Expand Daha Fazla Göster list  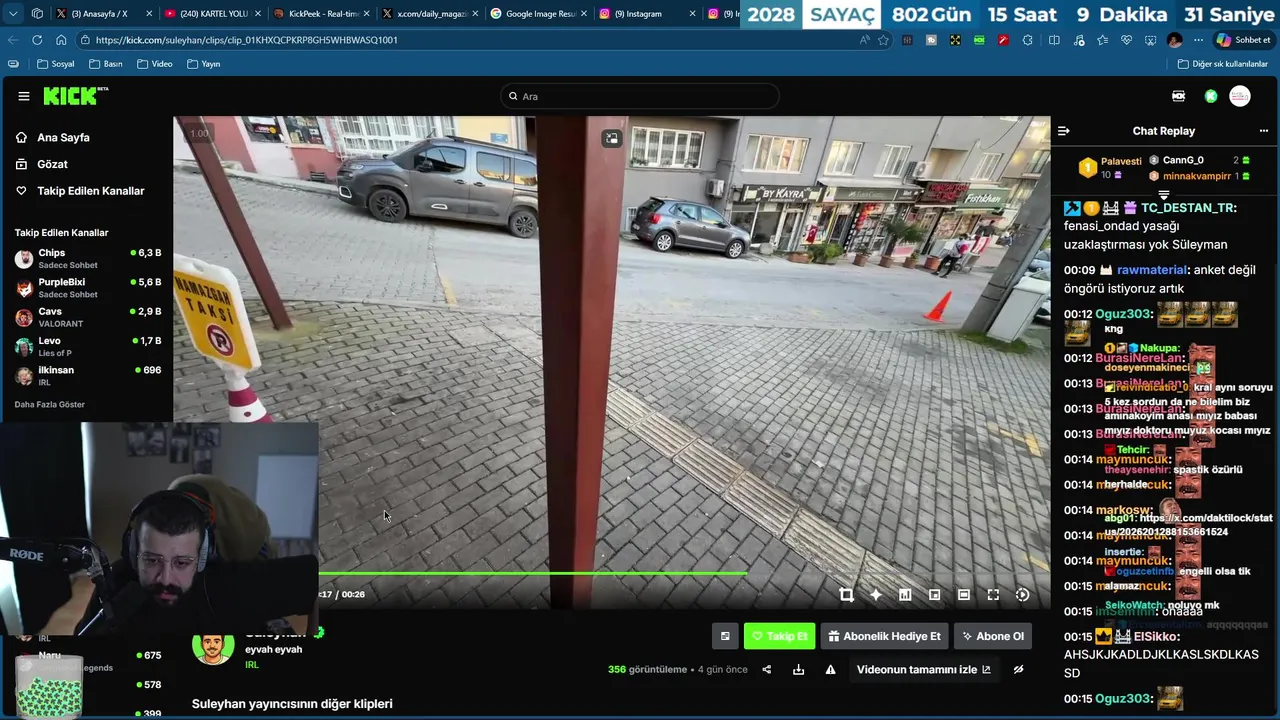[x=50, y=405]
